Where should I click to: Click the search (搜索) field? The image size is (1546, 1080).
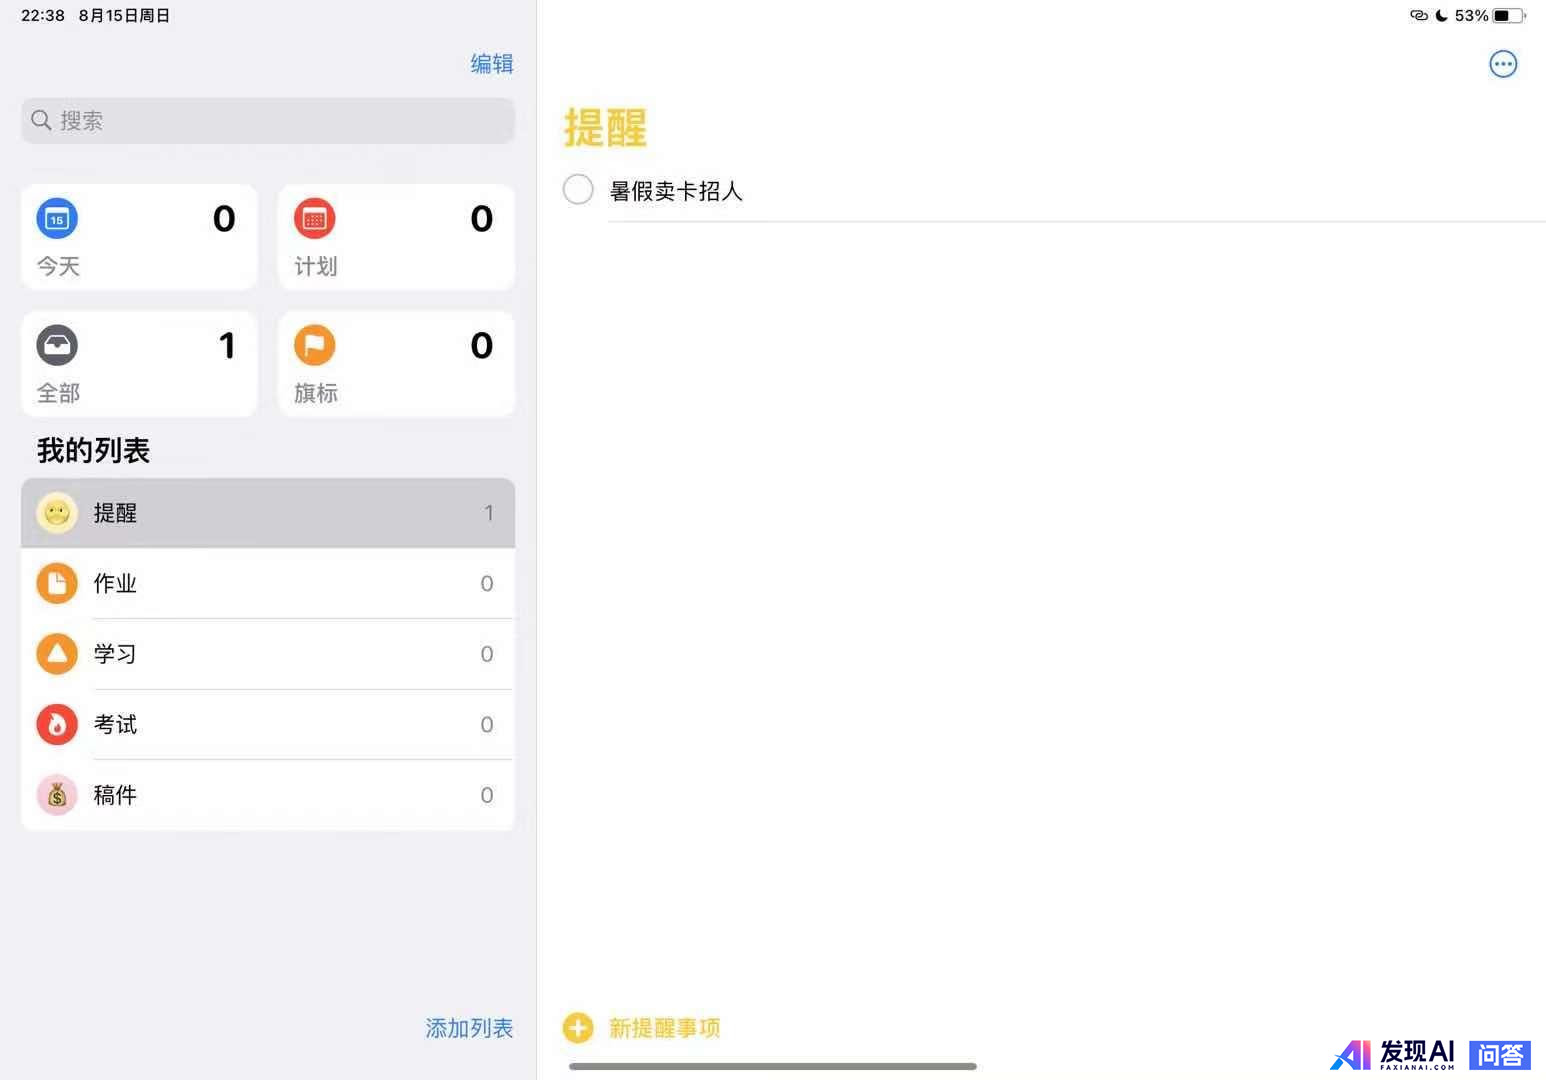(x=267, y=121)
